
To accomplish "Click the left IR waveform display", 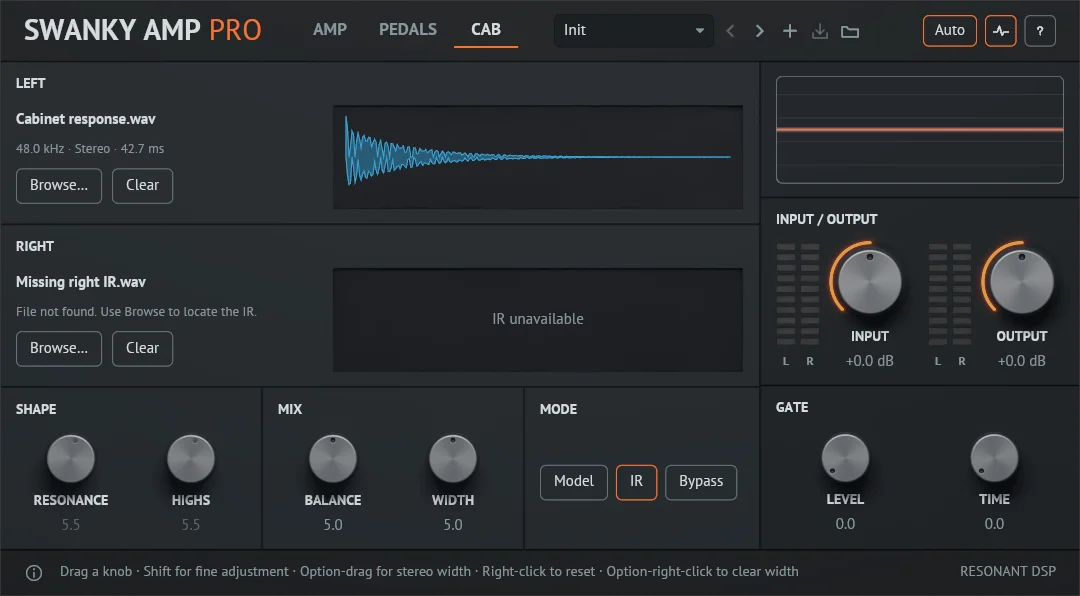I will click(538, 157).
